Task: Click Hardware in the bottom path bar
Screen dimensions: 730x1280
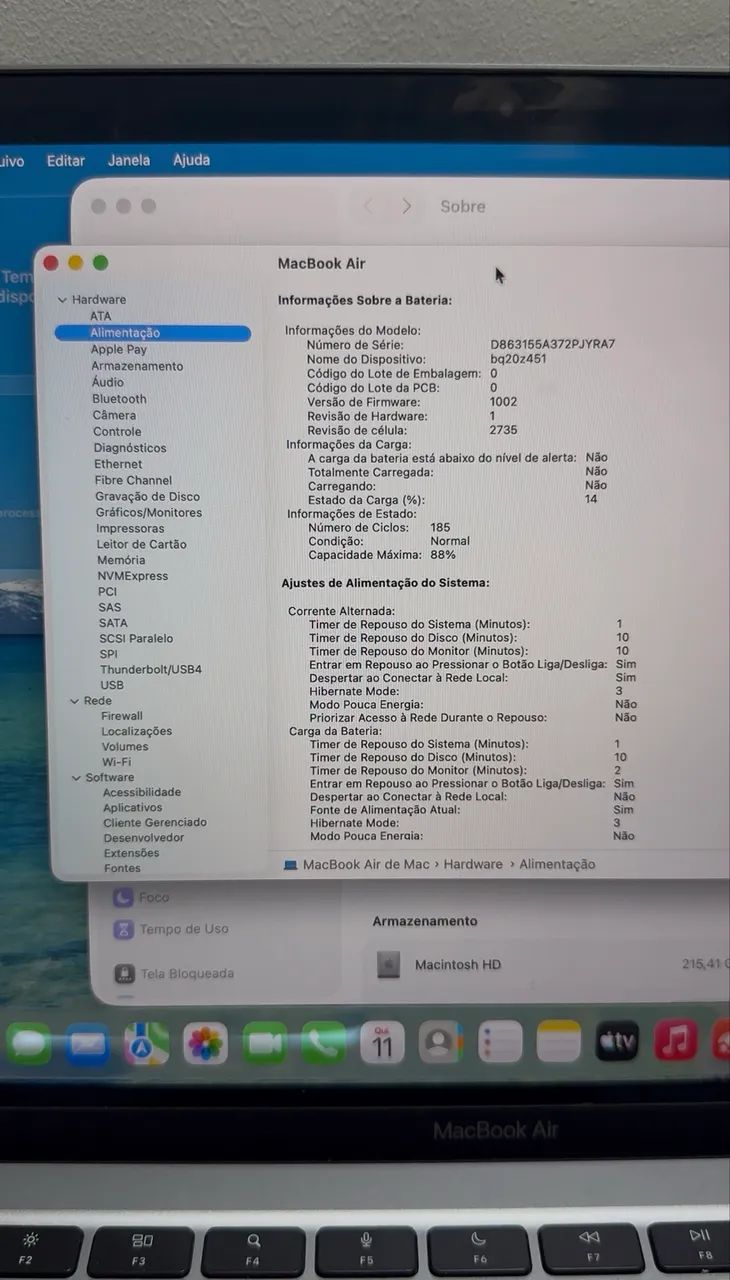Action: [x=473, y=864]
